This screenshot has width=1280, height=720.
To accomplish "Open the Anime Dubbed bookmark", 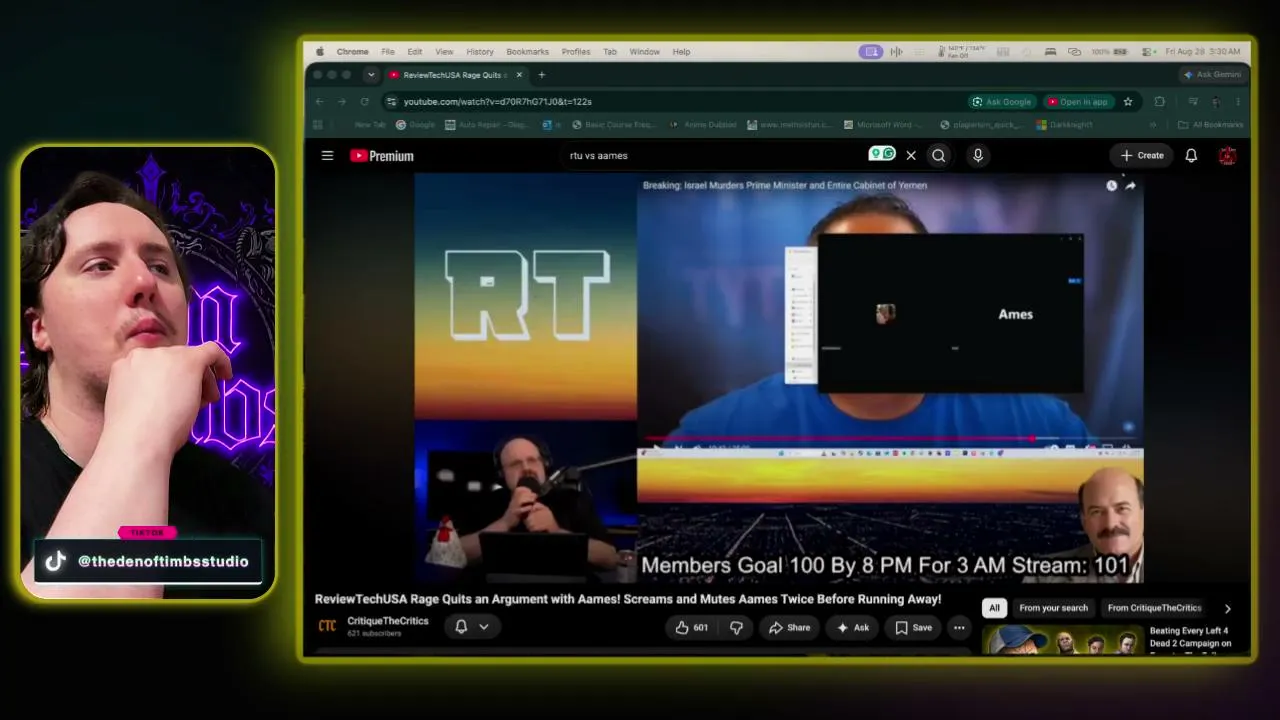I will 703,125.
